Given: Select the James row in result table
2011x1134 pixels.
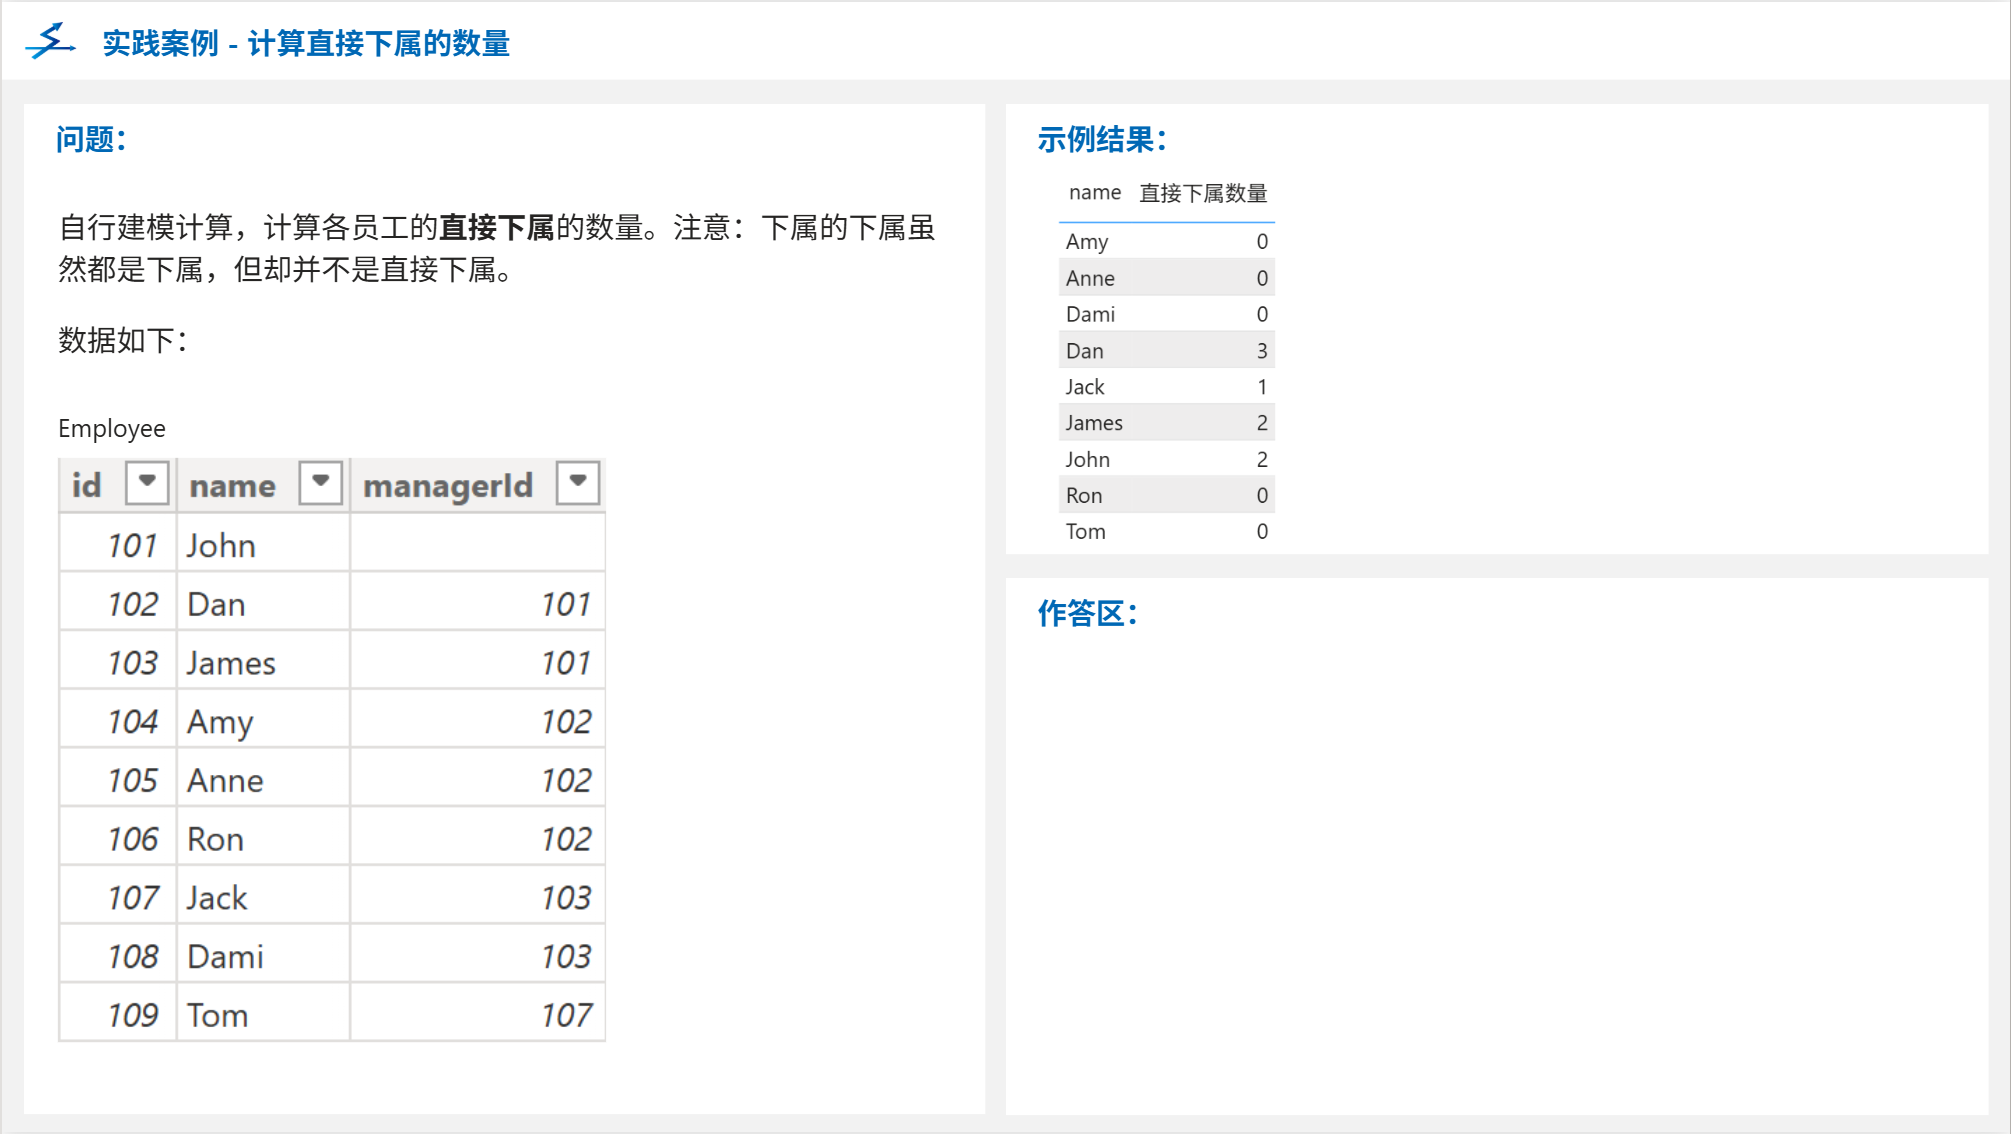Looking at the screenshot, I should pos(1166,423).
